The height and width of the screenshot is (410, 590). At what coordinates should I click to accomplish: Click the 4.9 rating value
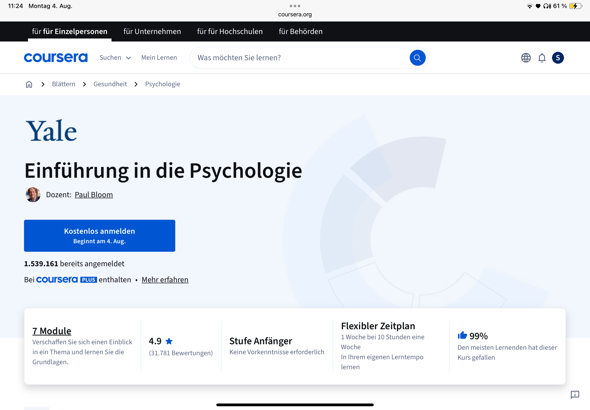pyautogui.click(x=155, y=341)
